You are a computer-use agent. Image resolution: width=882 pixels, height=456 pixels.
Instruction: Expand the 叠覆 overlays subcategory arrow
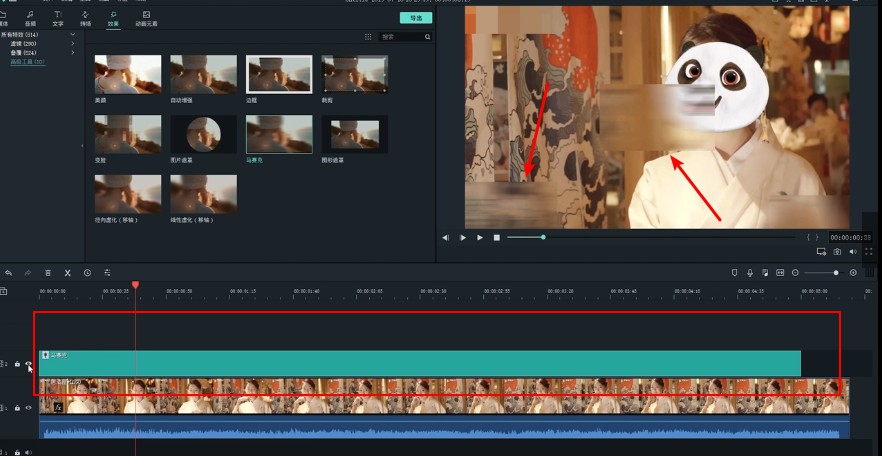pyautogui.click(x=73, y=52)
